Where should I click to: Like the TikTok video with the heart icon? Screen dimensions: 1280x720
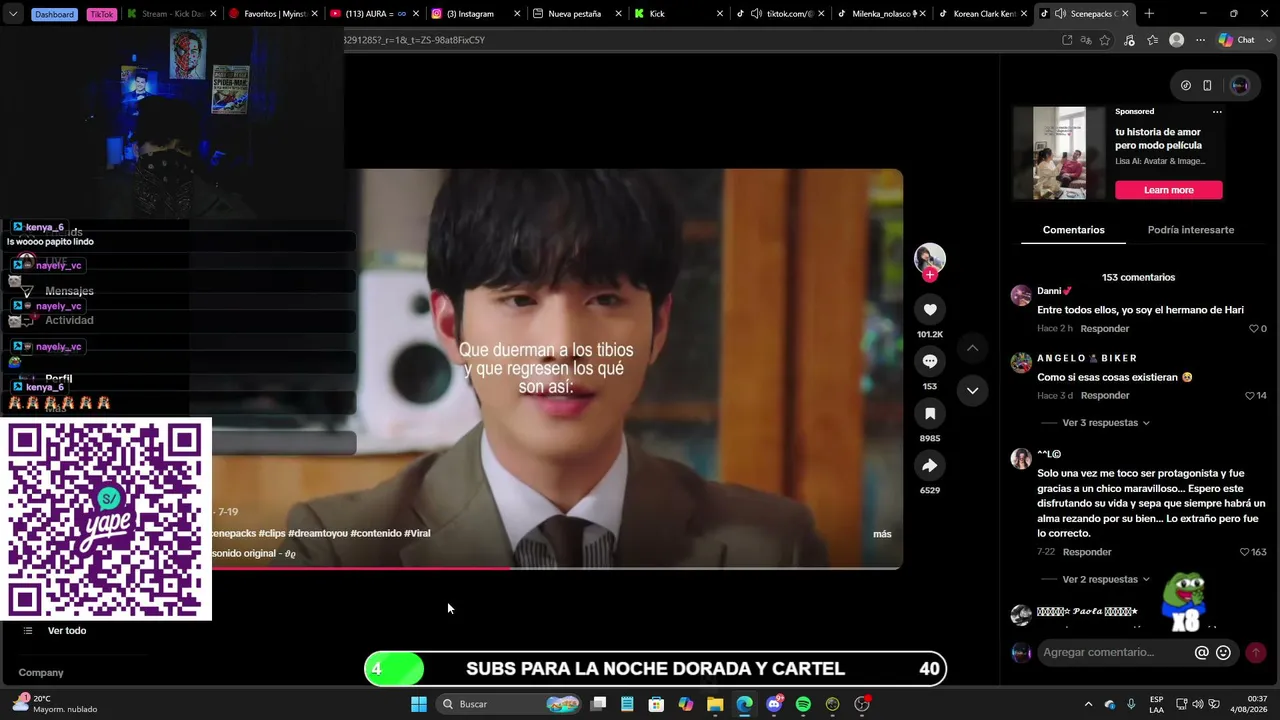pos(930,310)
